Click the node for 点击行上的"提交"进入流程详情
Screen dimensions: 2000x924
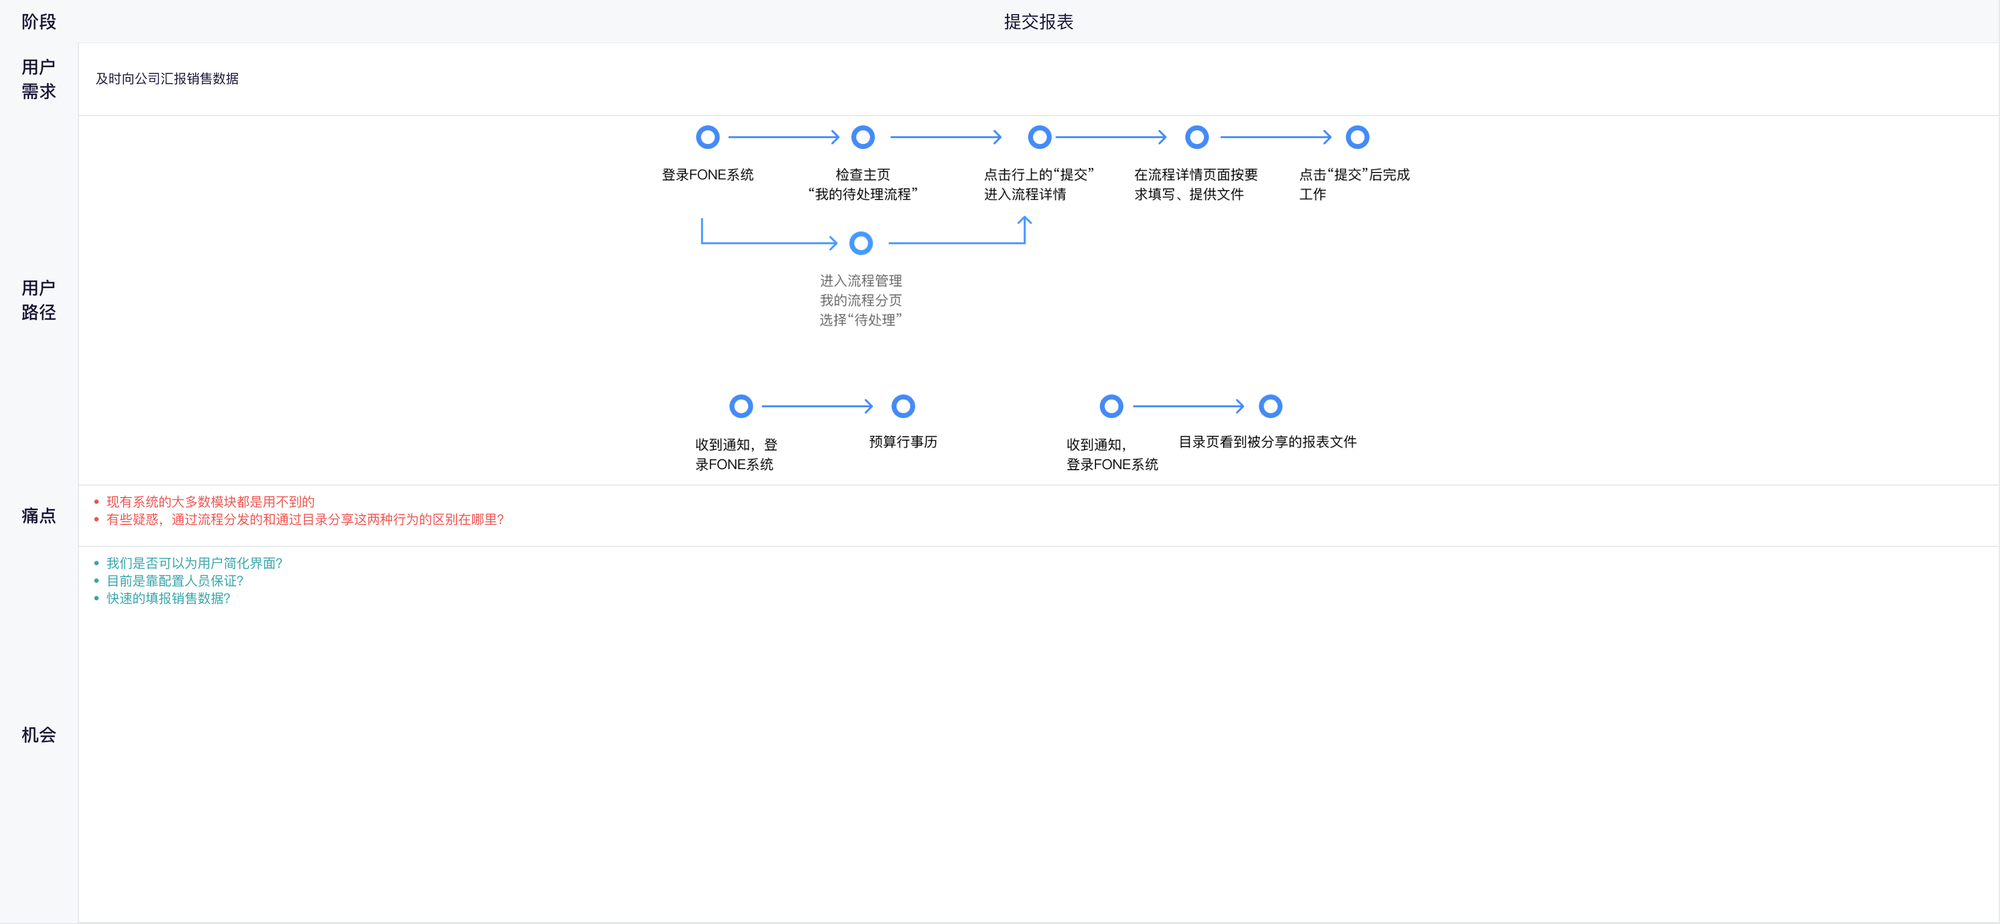(1039, 137)
